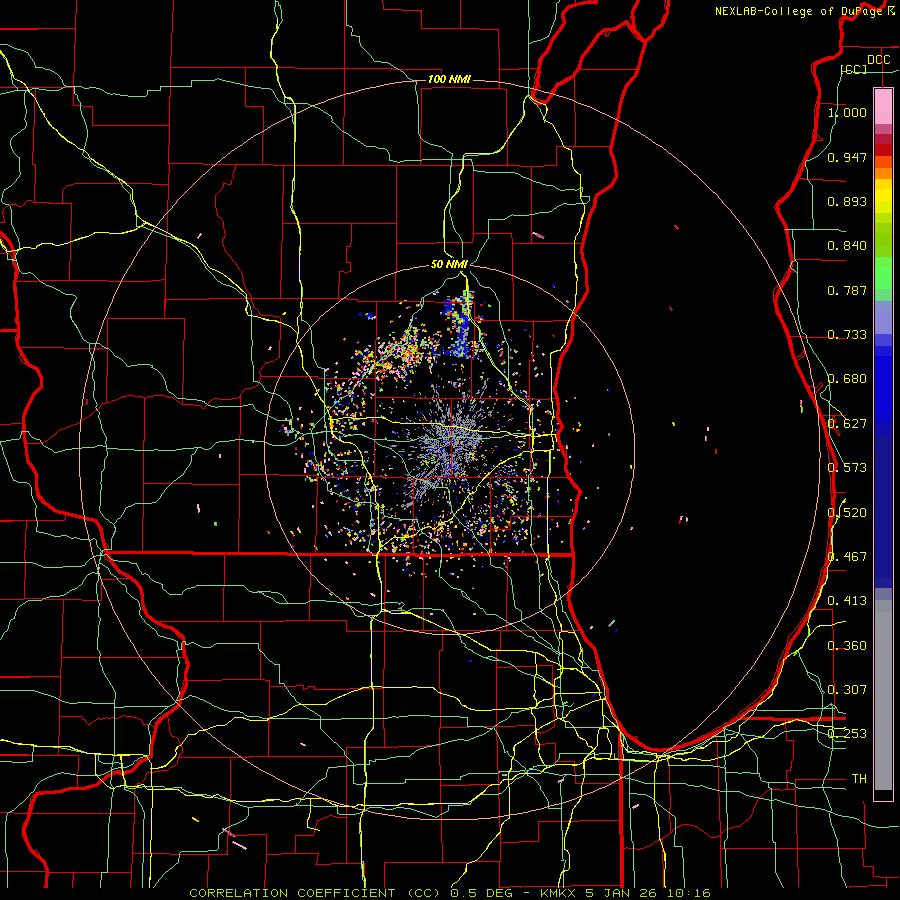Click the 0.840 legend value

tap(847, 246)
